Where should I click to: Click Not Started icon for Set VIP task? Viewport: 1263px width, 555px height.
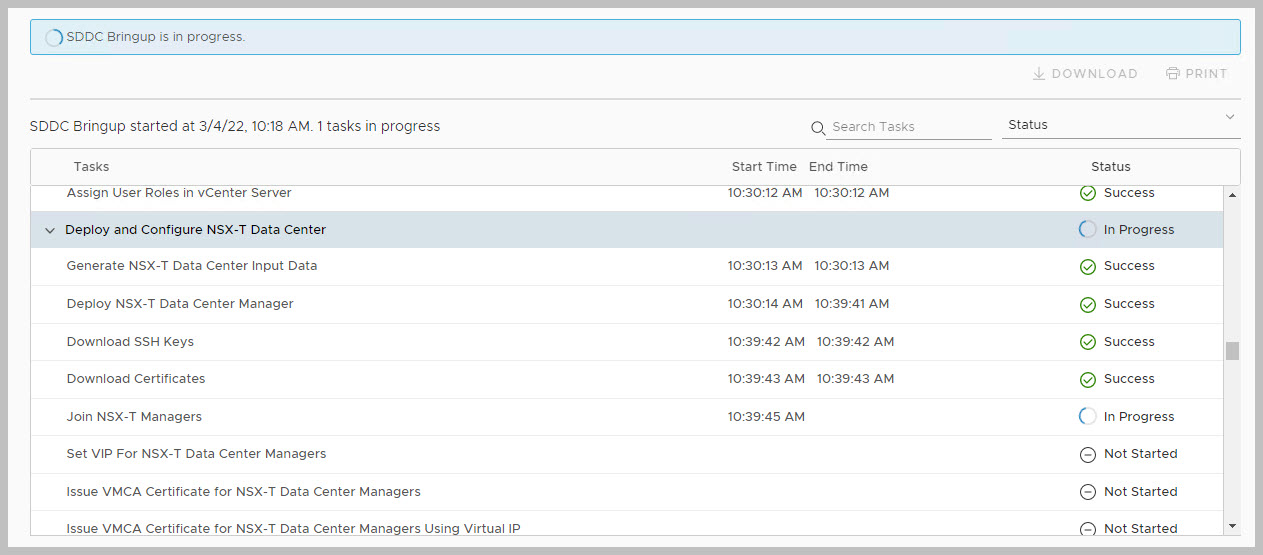coord(1088,455)
